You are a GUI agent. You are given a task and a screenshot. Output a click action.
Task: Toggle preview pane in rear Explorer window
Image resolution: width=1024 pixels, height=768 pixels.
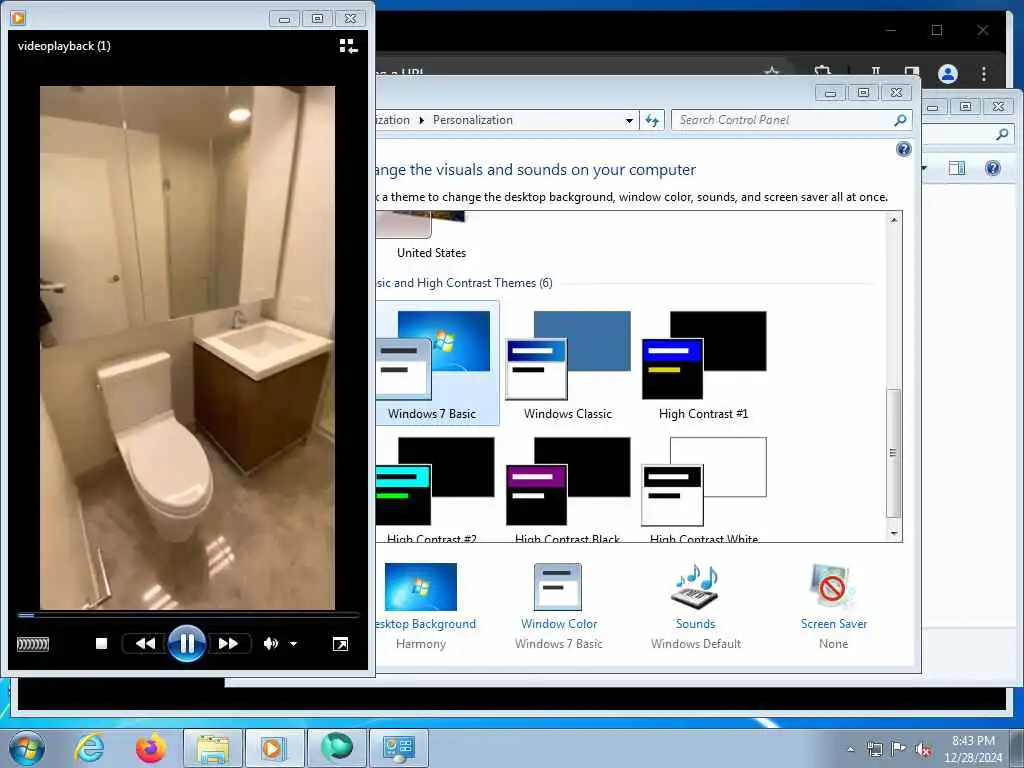click(x=957, y=168)
